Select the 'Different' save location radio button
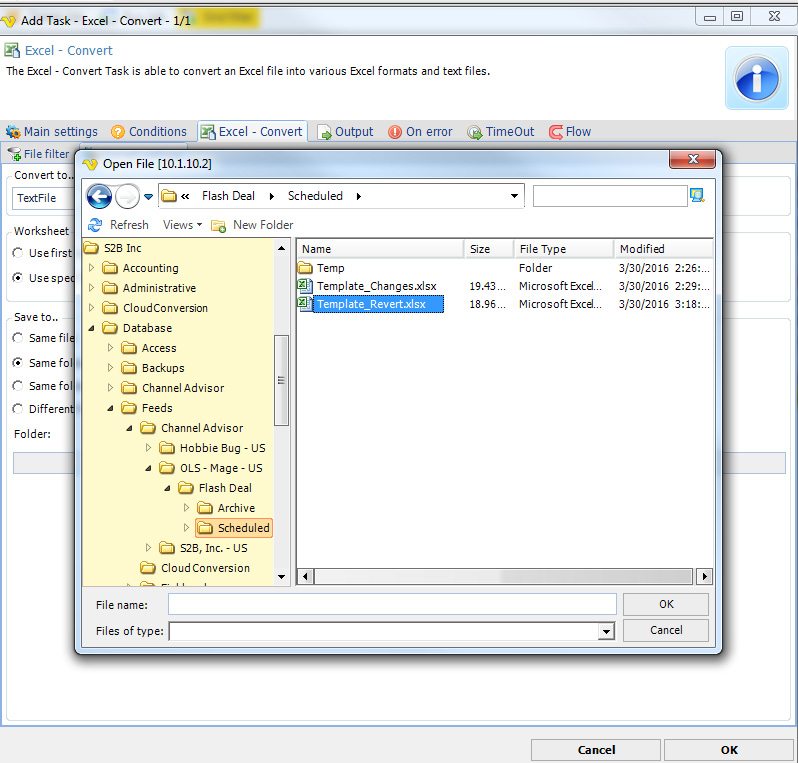Screen dimensions: 798x763 [x=18, y=408]
